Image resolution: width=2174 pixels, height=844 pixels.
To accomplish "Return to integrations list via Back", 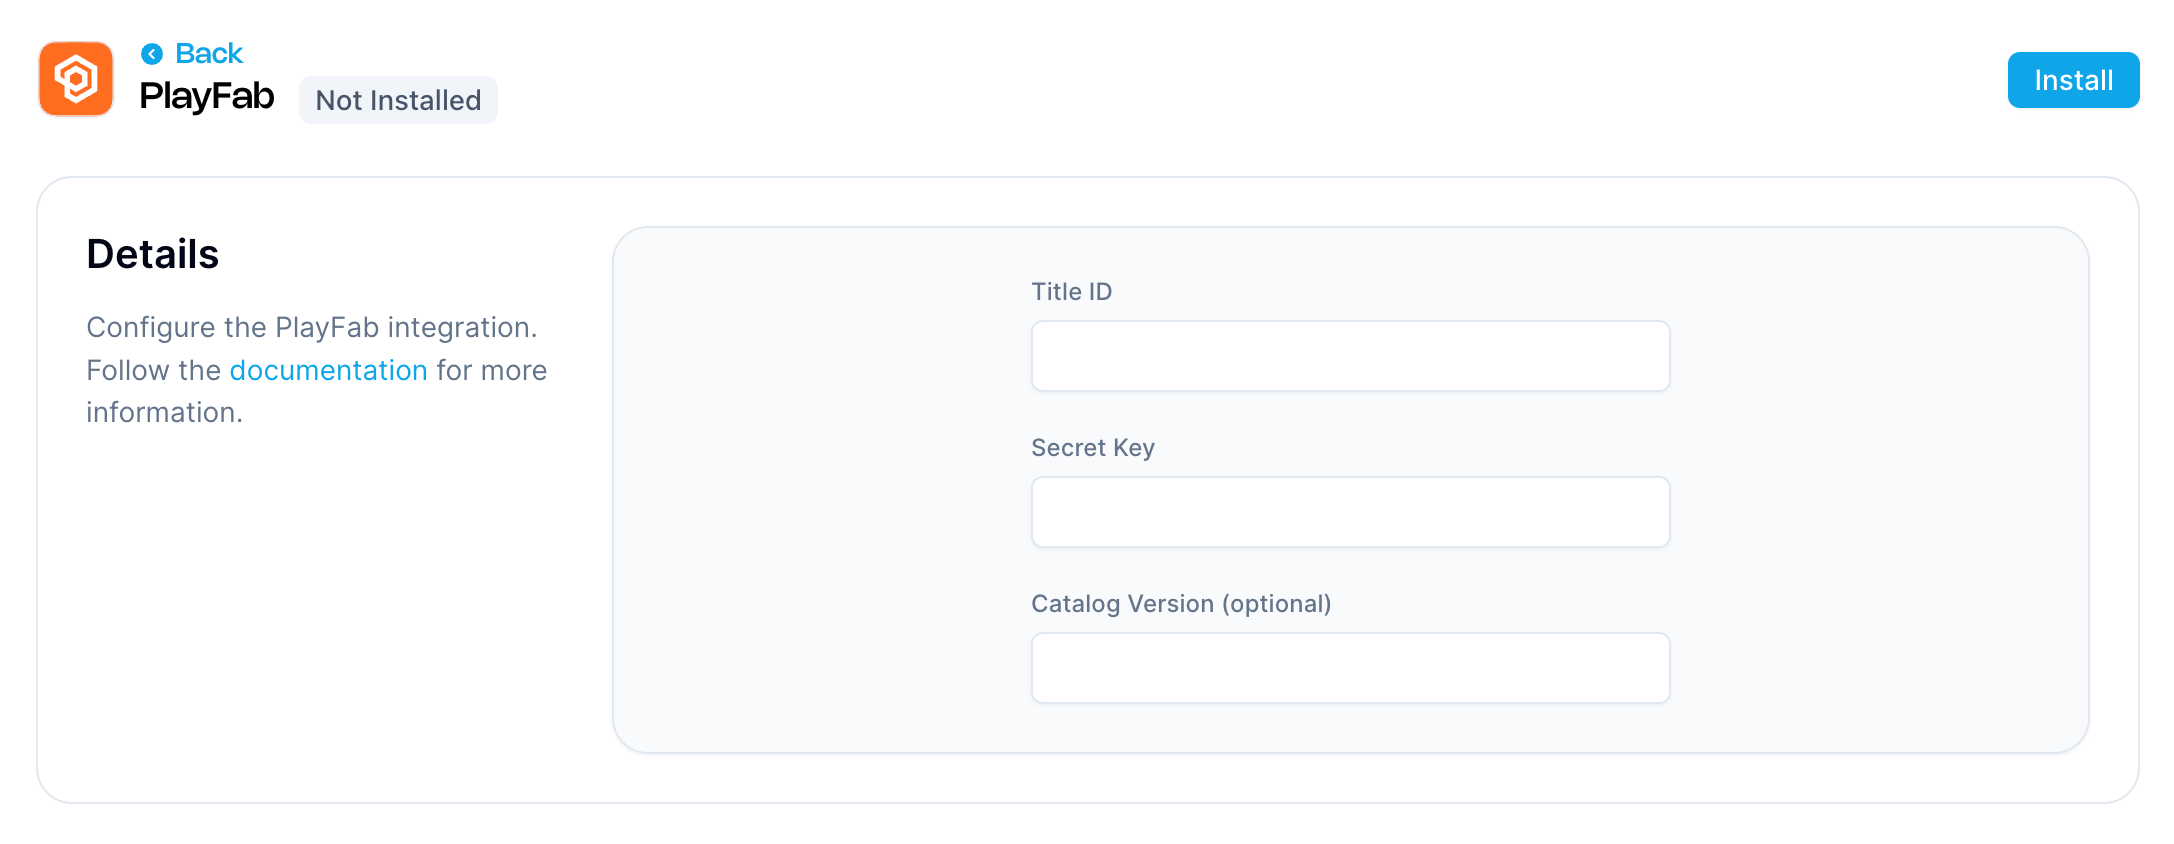I will 206,53.
